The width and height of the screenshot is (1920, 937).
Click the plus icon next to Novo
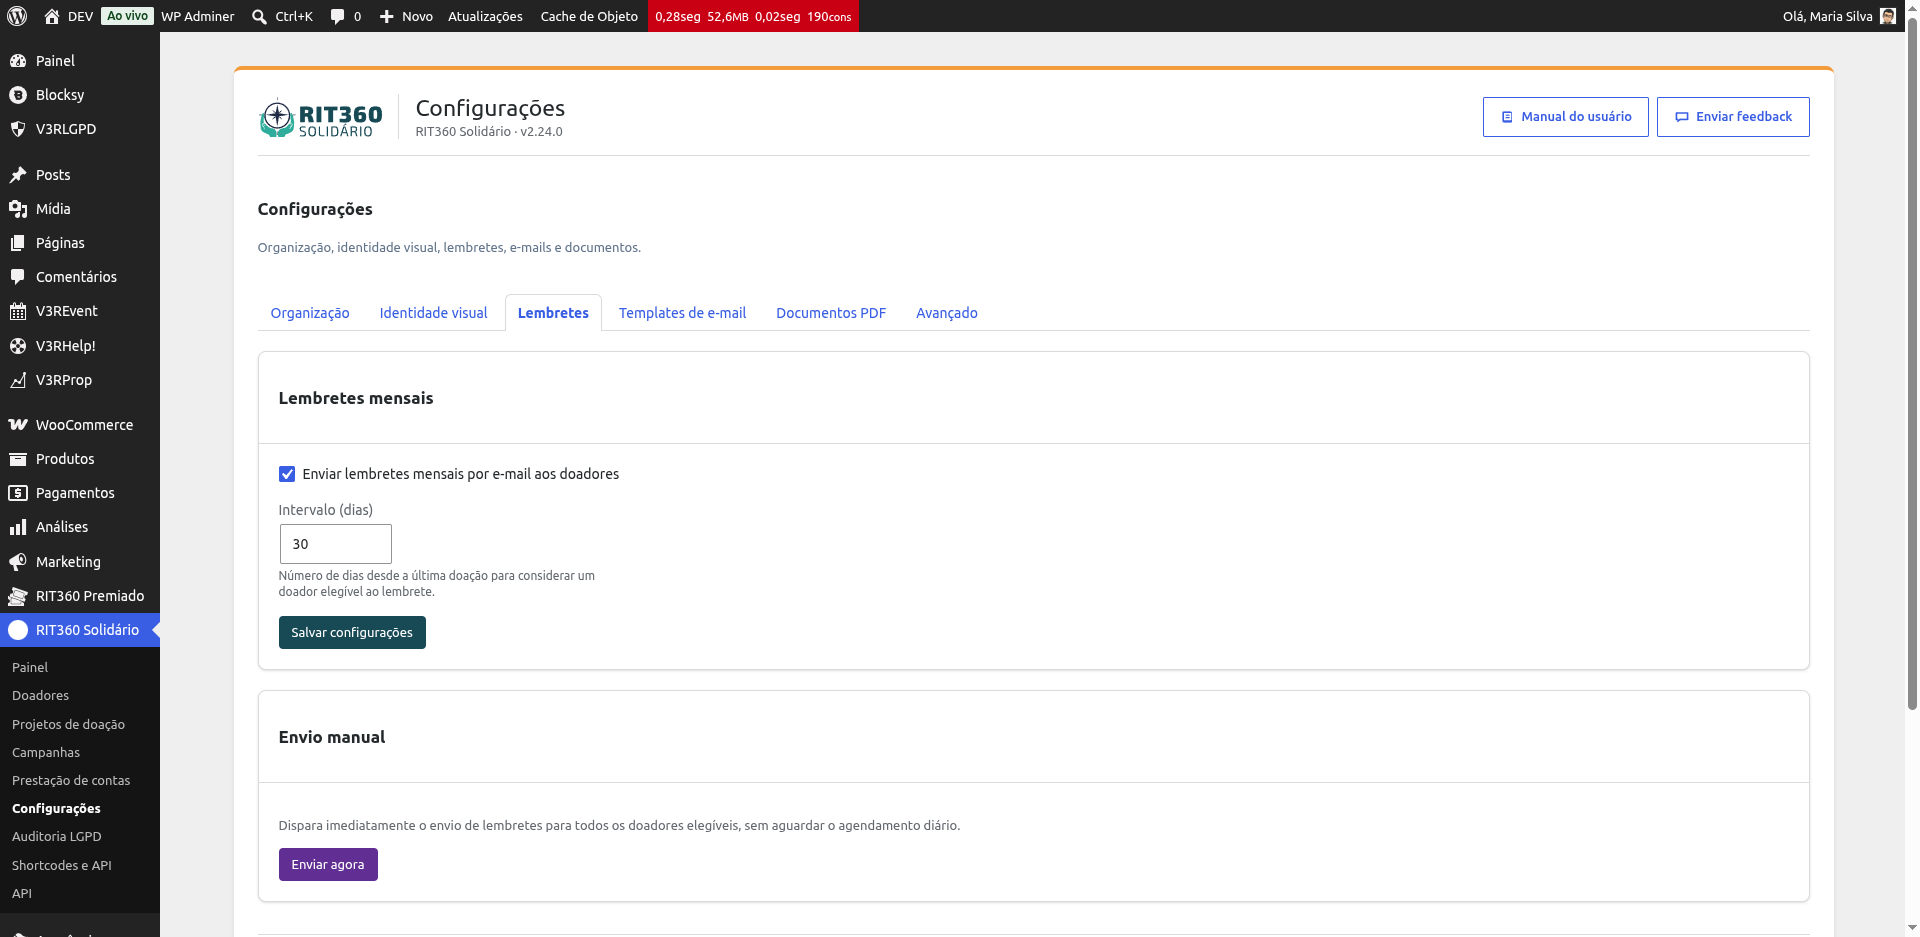387,16
